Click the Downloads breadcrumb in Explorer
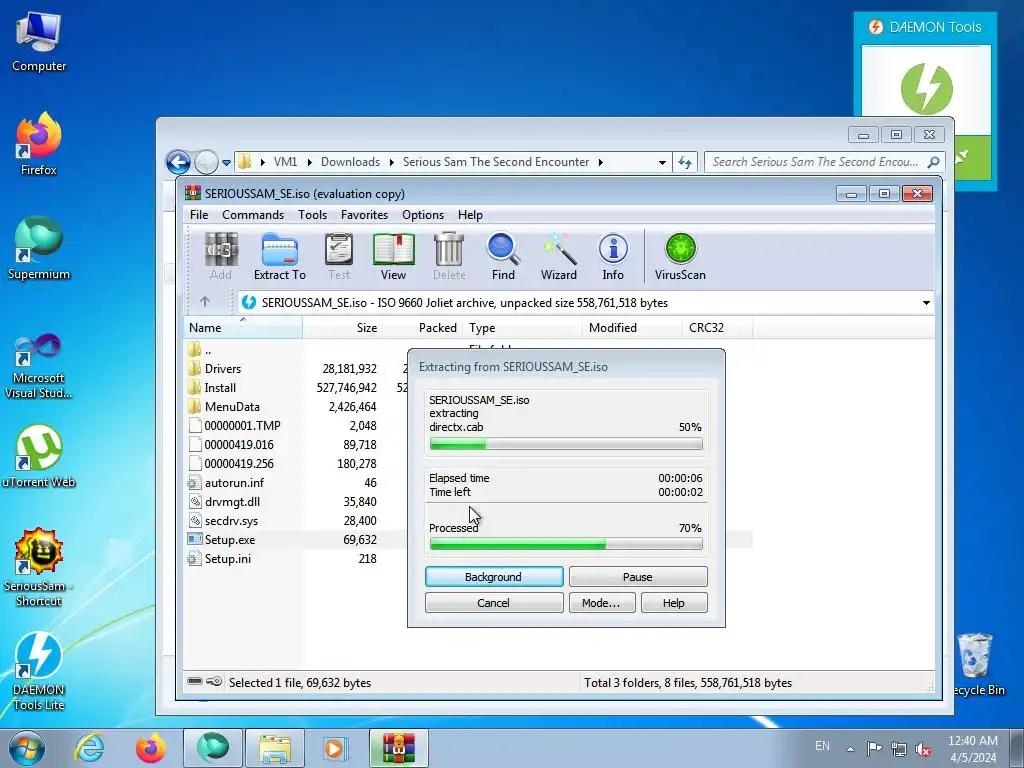 350,162
